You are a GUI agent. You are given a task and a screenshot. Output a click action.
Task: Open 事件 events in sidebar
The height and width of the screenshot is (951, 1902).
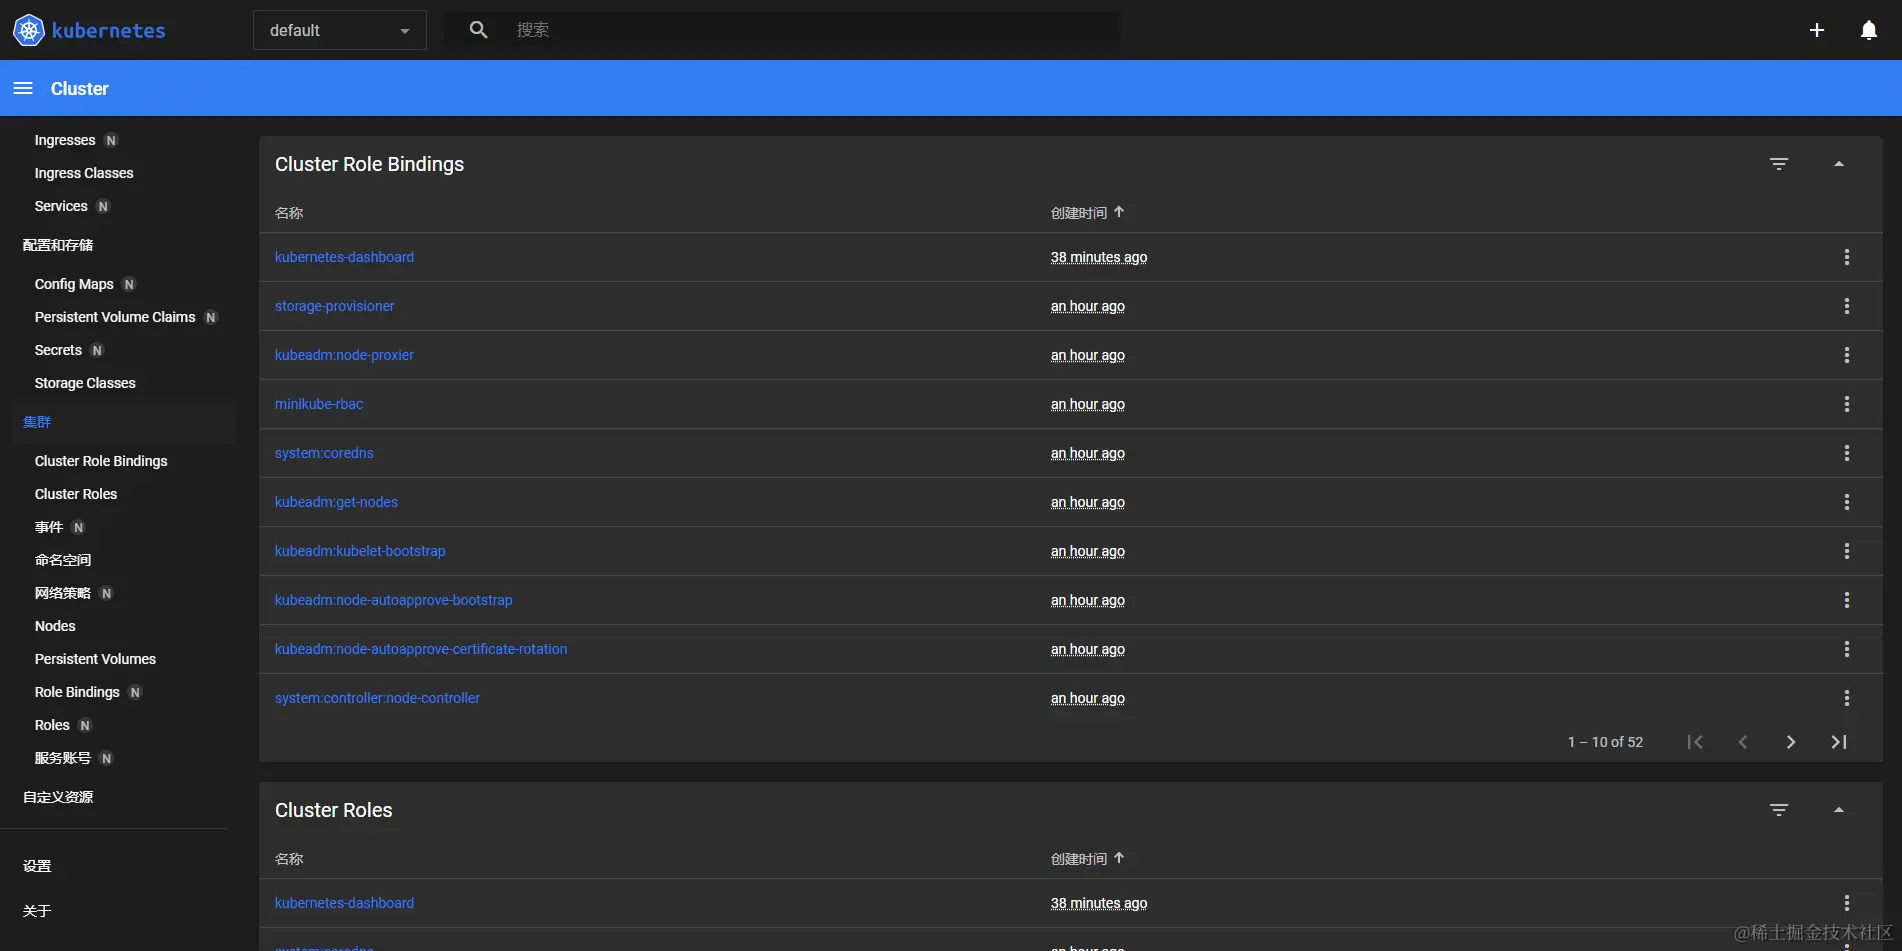pos(49,527)
